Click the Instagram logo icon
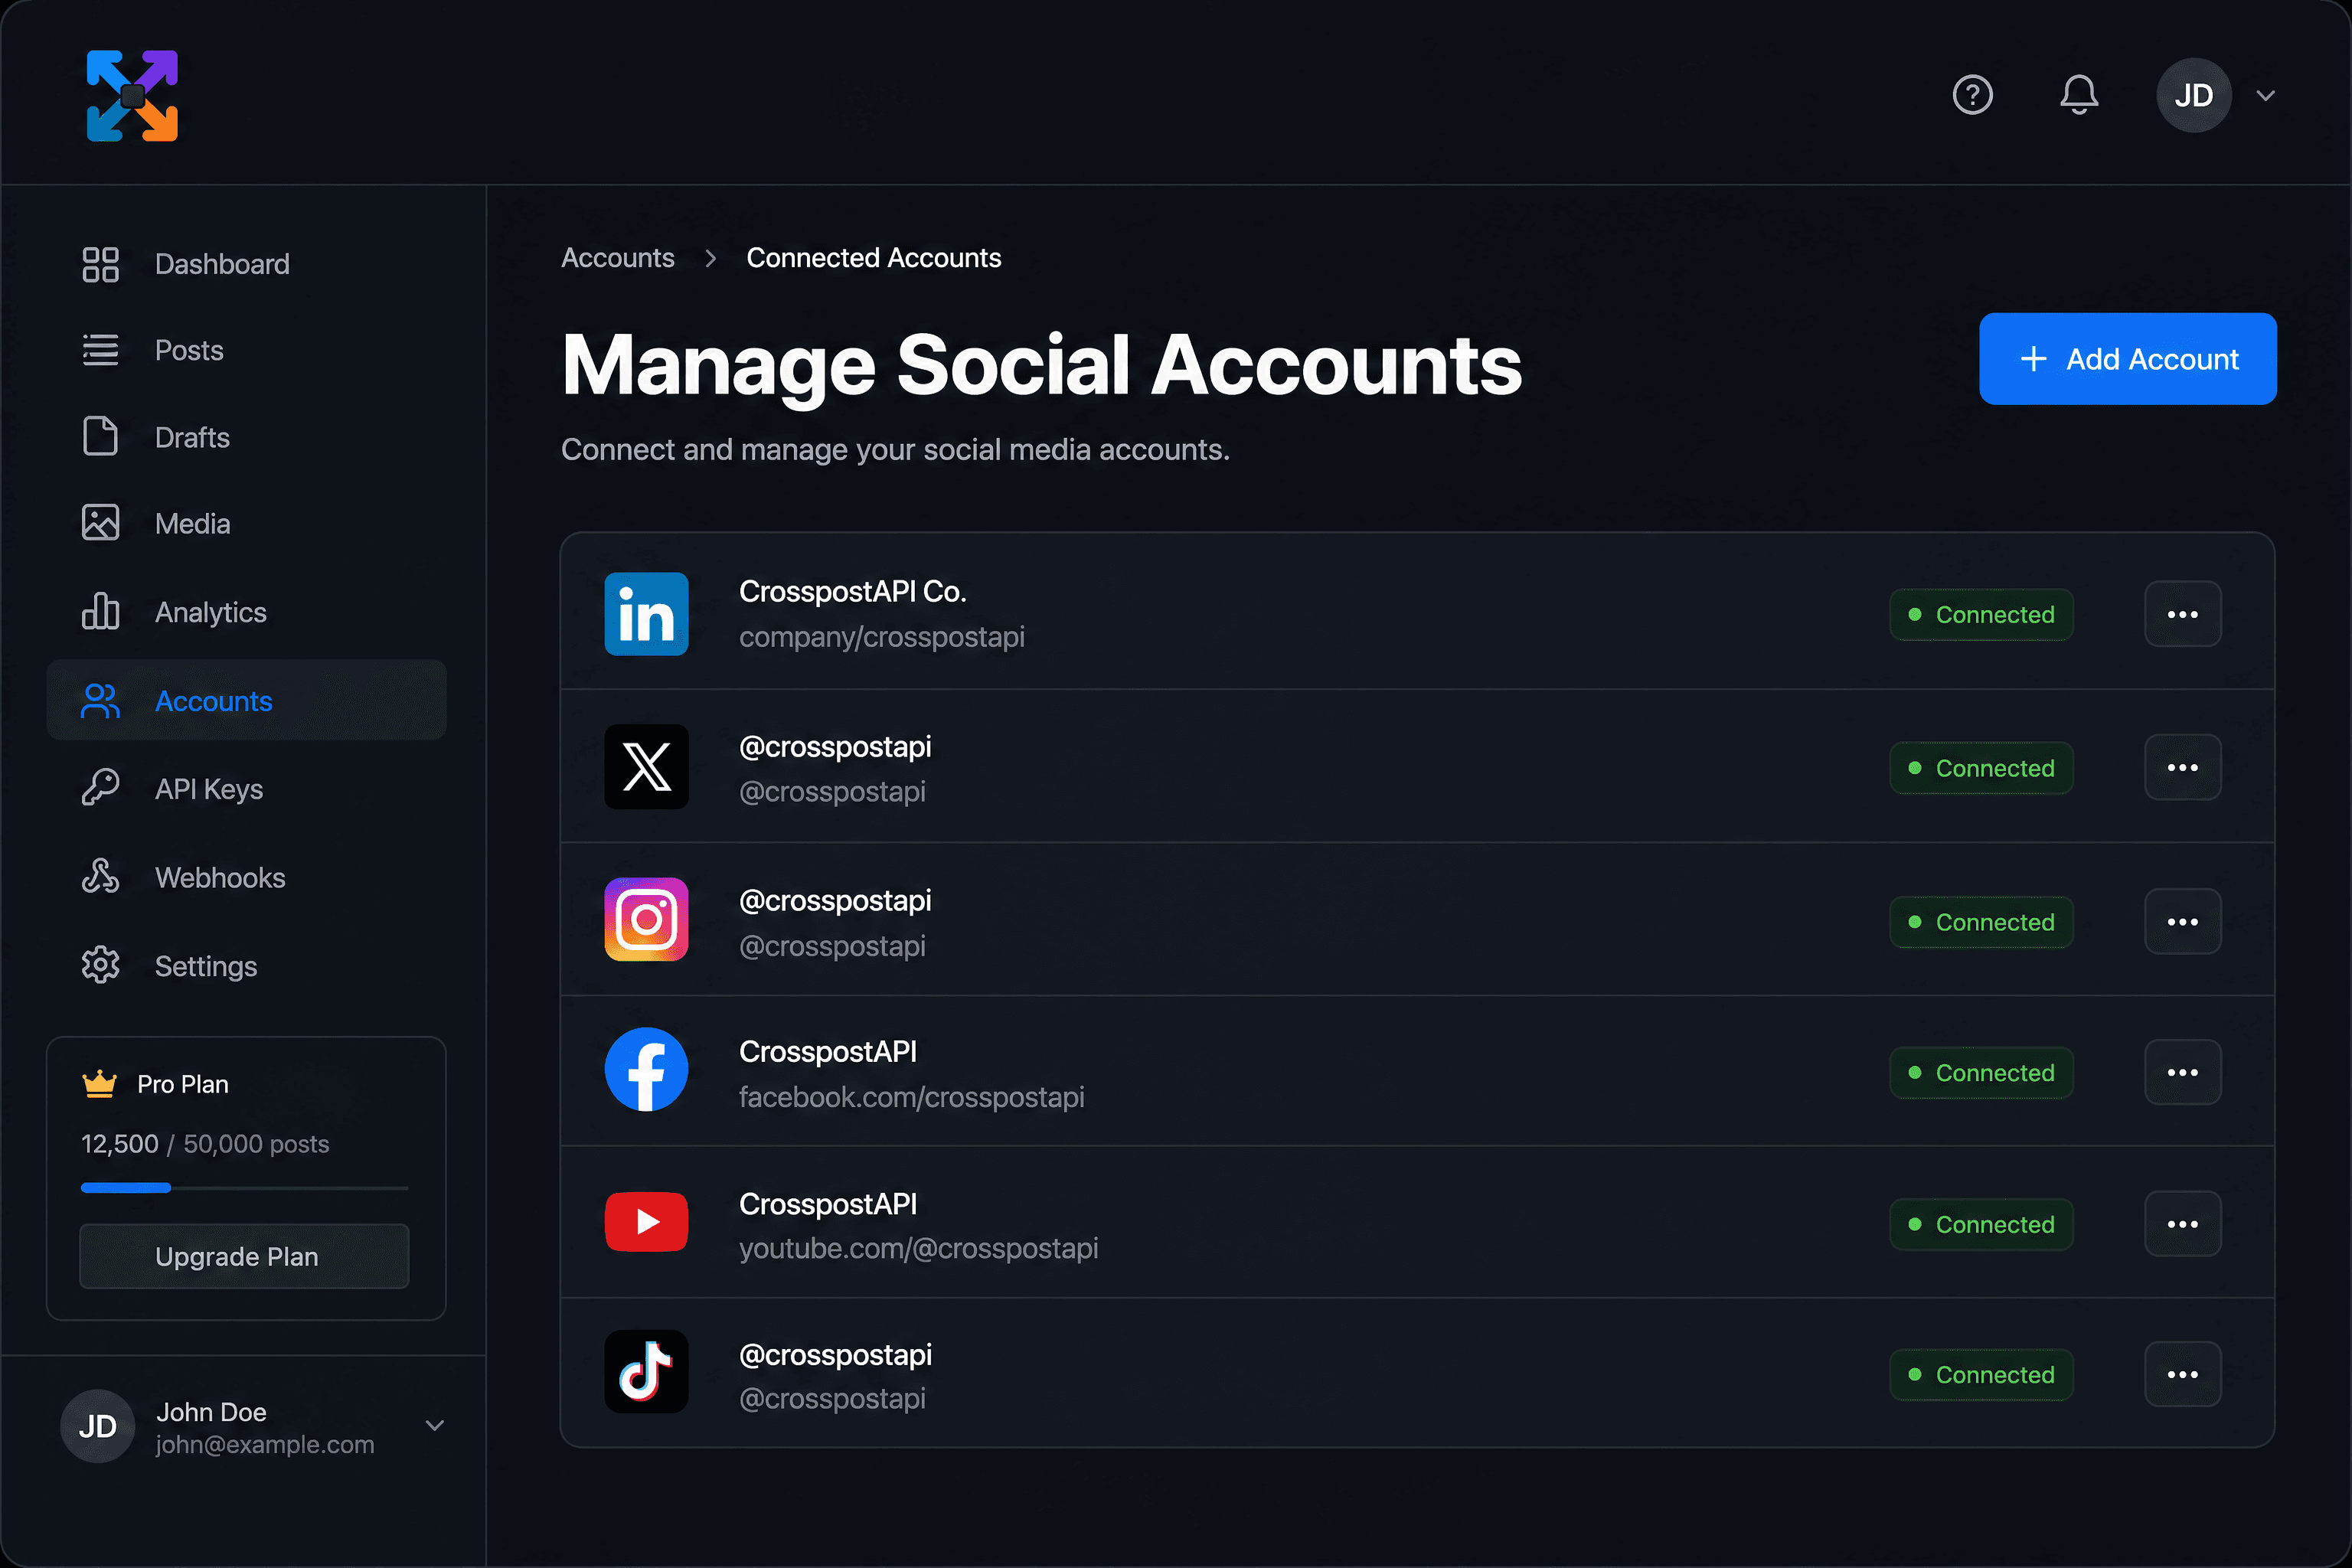2352x1568 pixels. click(x=646, y=920)
